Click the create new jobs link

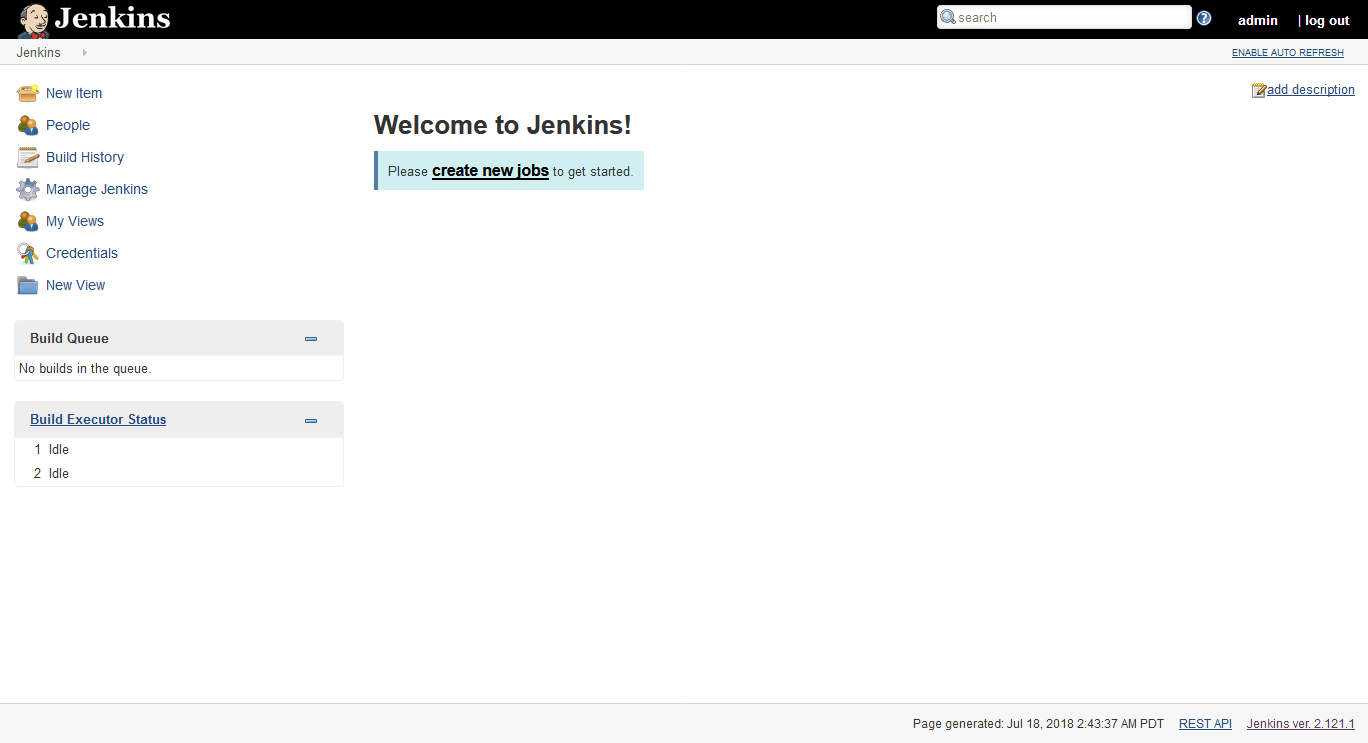[x=490, y=171]
